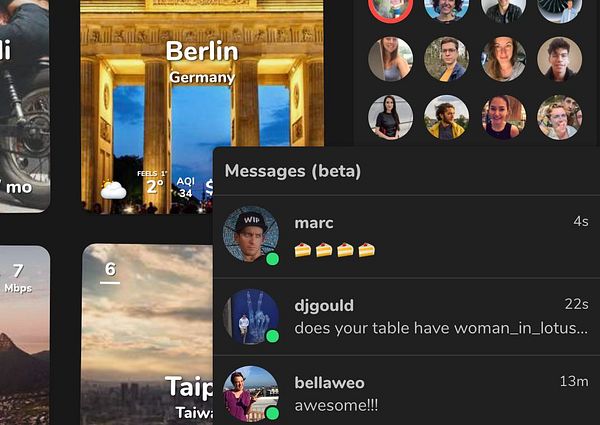Open the Berlin city card
600x425 pixels.
tap(202, 106)
